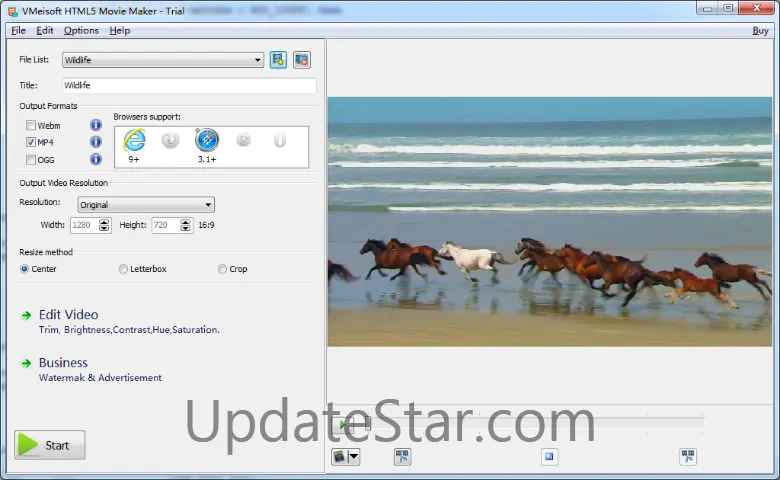Click the Trim, Brightness, Contrast description text
This screenshot has width=780, height=480.
click(129, 330)
